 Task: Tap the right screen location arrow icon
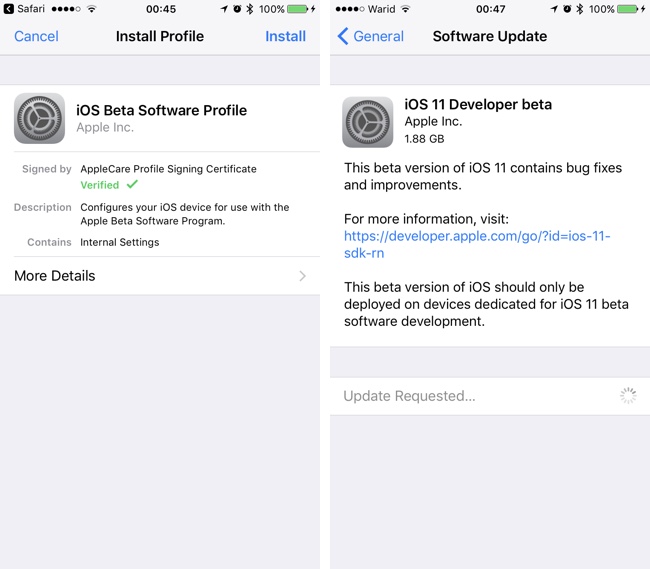(554, 9)
